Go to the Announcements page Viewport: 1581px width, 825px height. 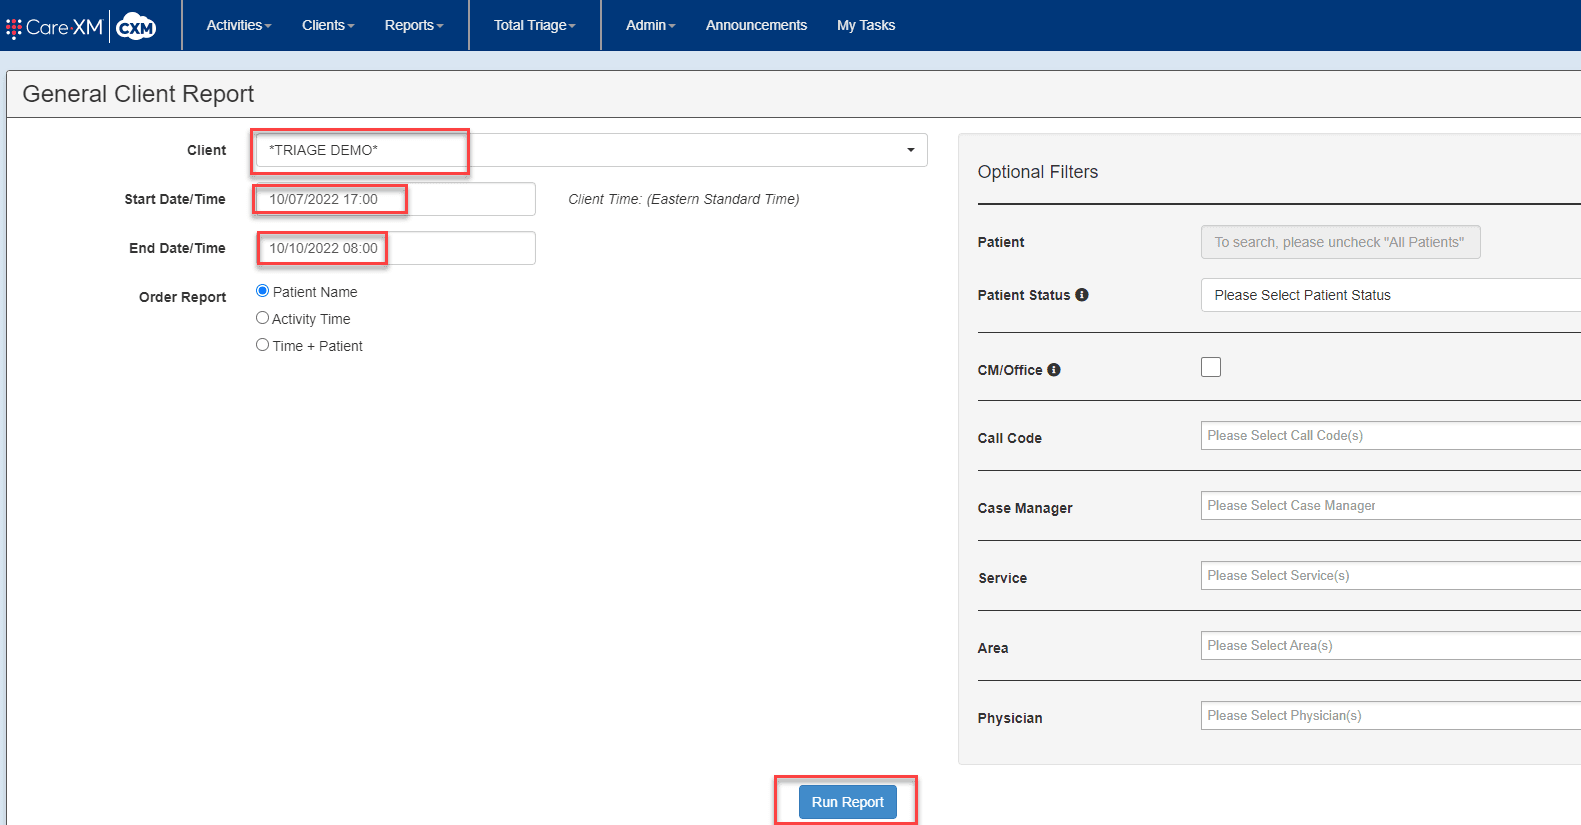click(x=756, y=25)
